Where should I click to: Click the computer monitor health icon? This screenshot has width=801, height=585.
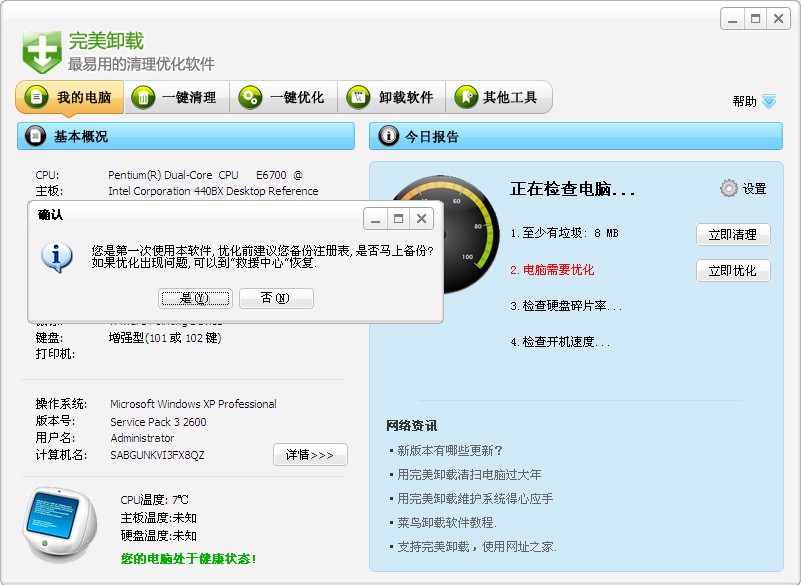click(x=60, y=524)
